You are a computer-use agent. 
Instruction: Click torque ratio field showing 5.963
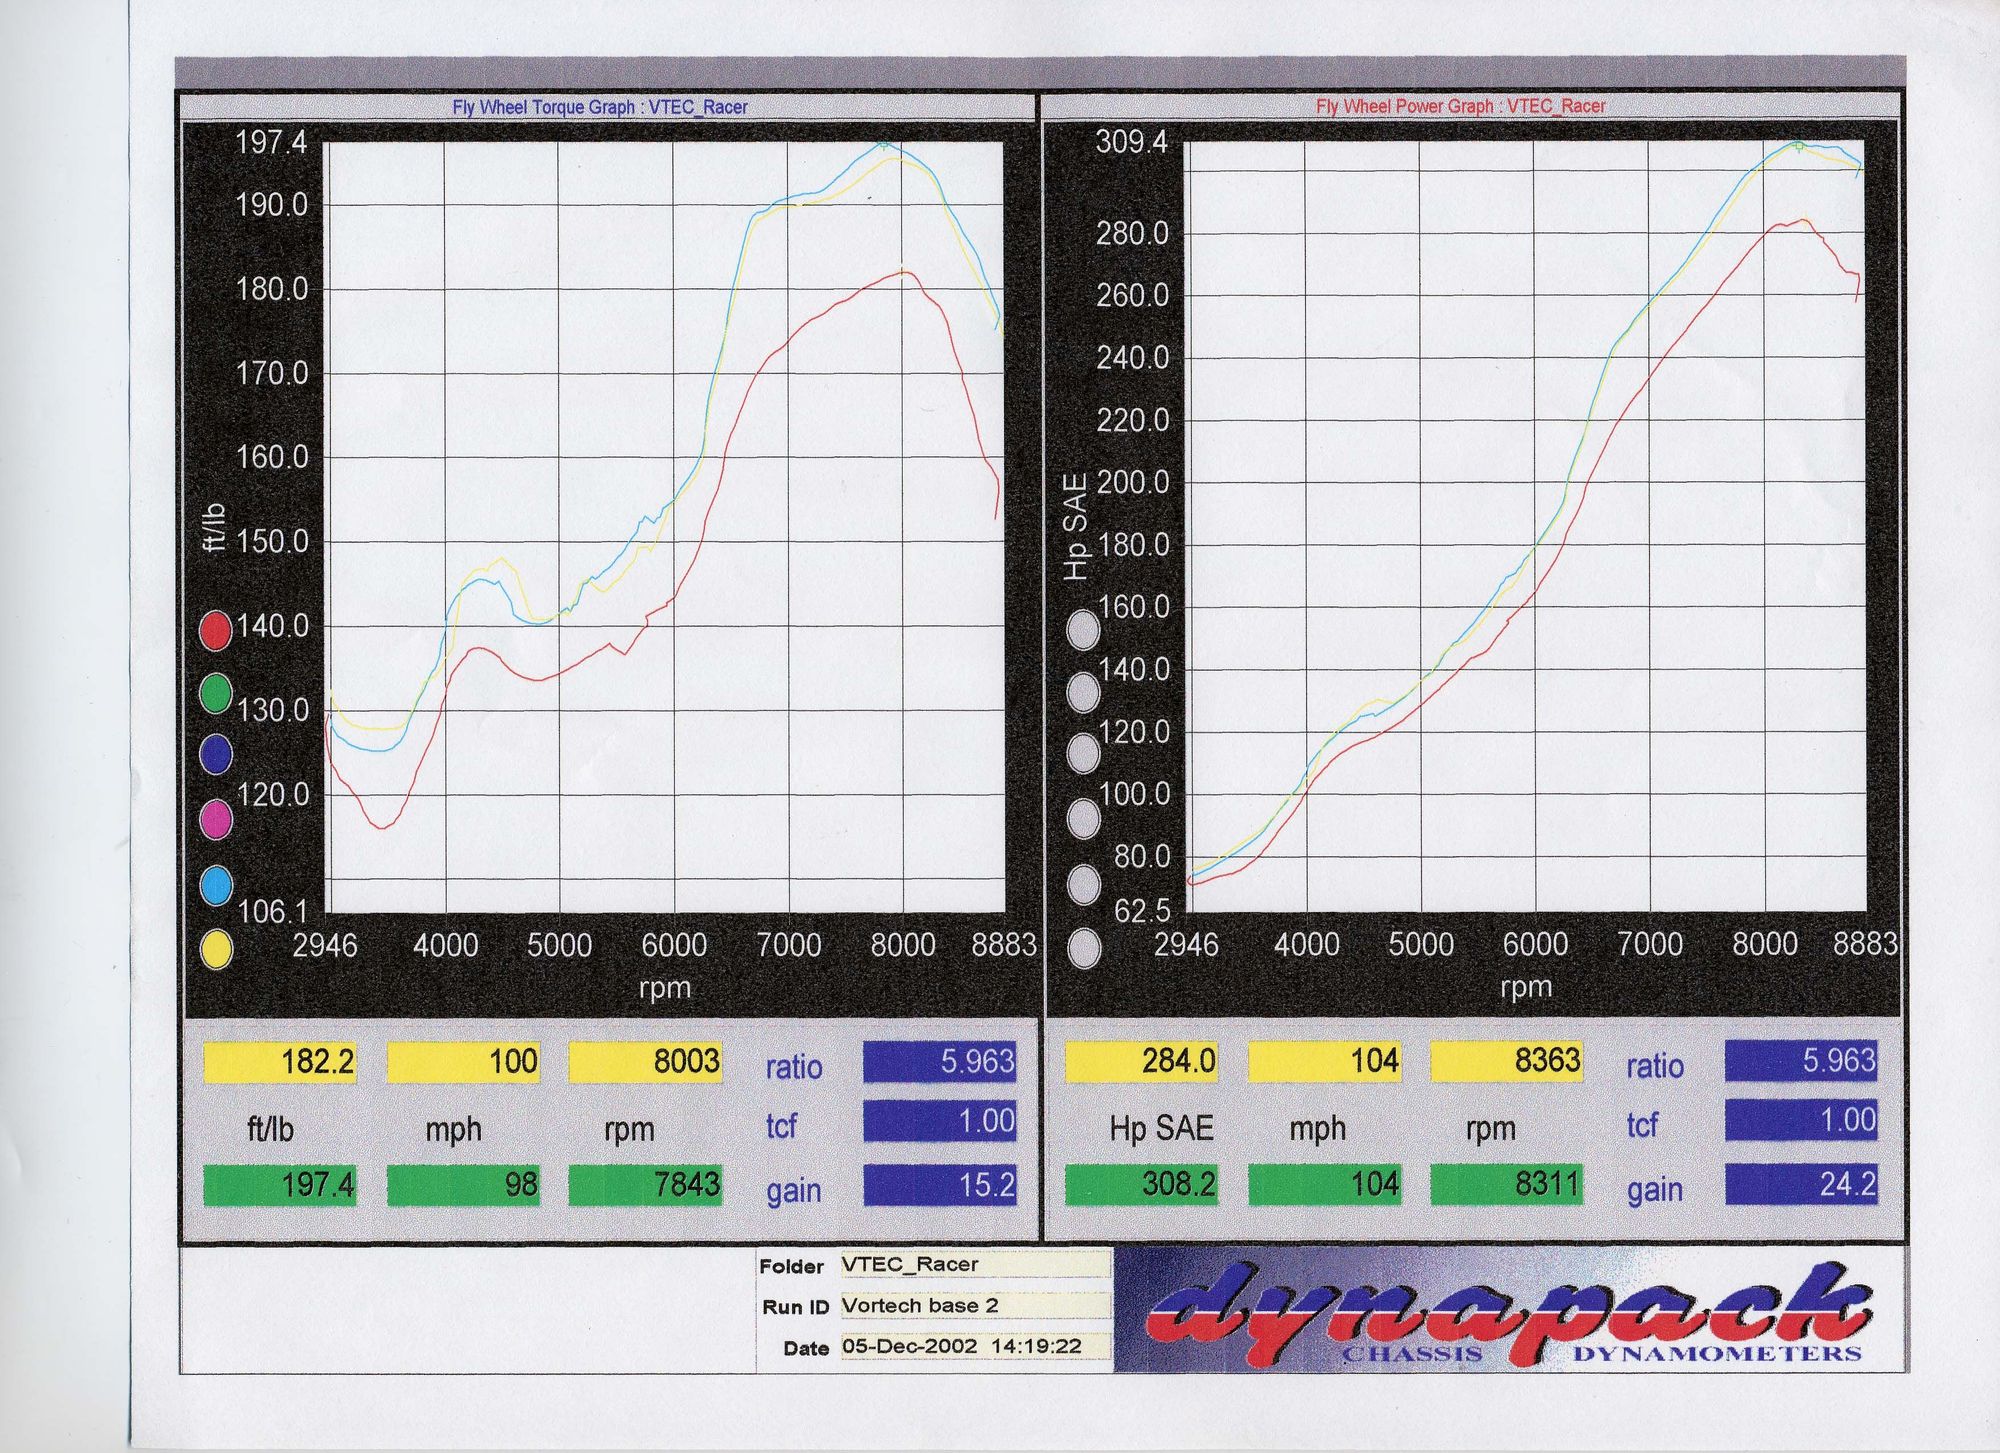939,1062
